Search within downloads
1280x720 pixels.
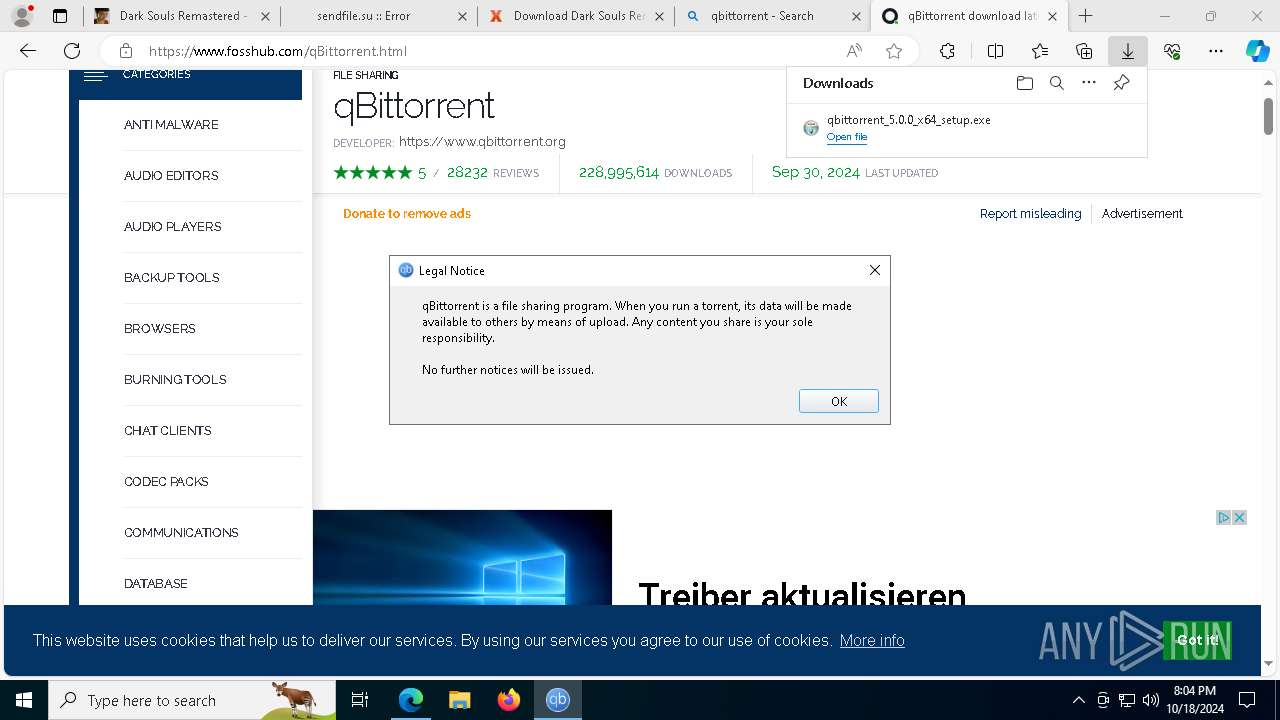[x=1056, y=83]
